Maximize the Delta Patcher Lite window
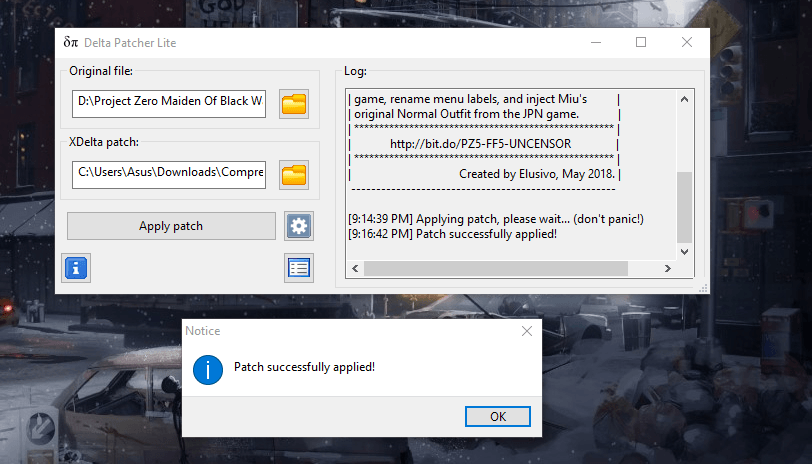 click(x=641, y=42)
